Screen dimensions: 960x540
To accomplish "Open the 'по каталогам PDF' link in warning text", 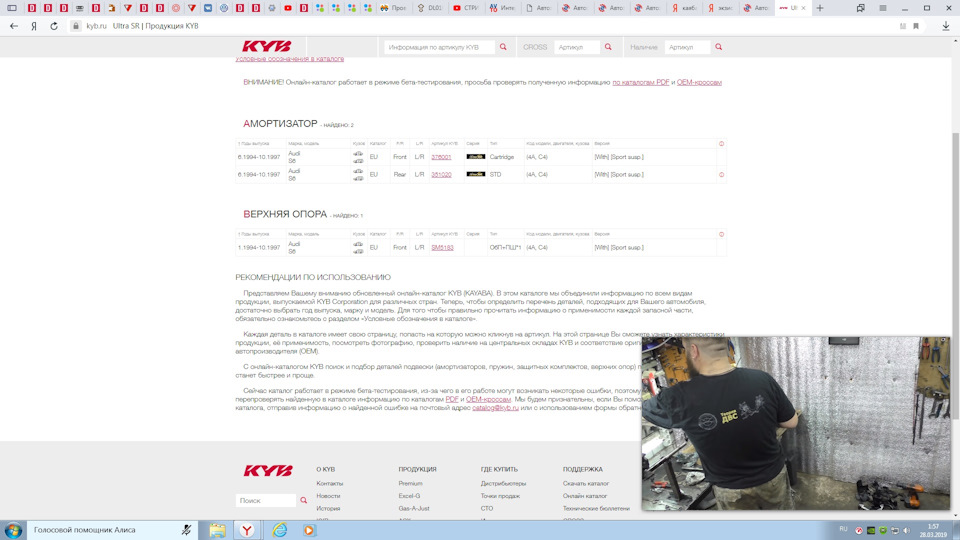I will (640, 82).
